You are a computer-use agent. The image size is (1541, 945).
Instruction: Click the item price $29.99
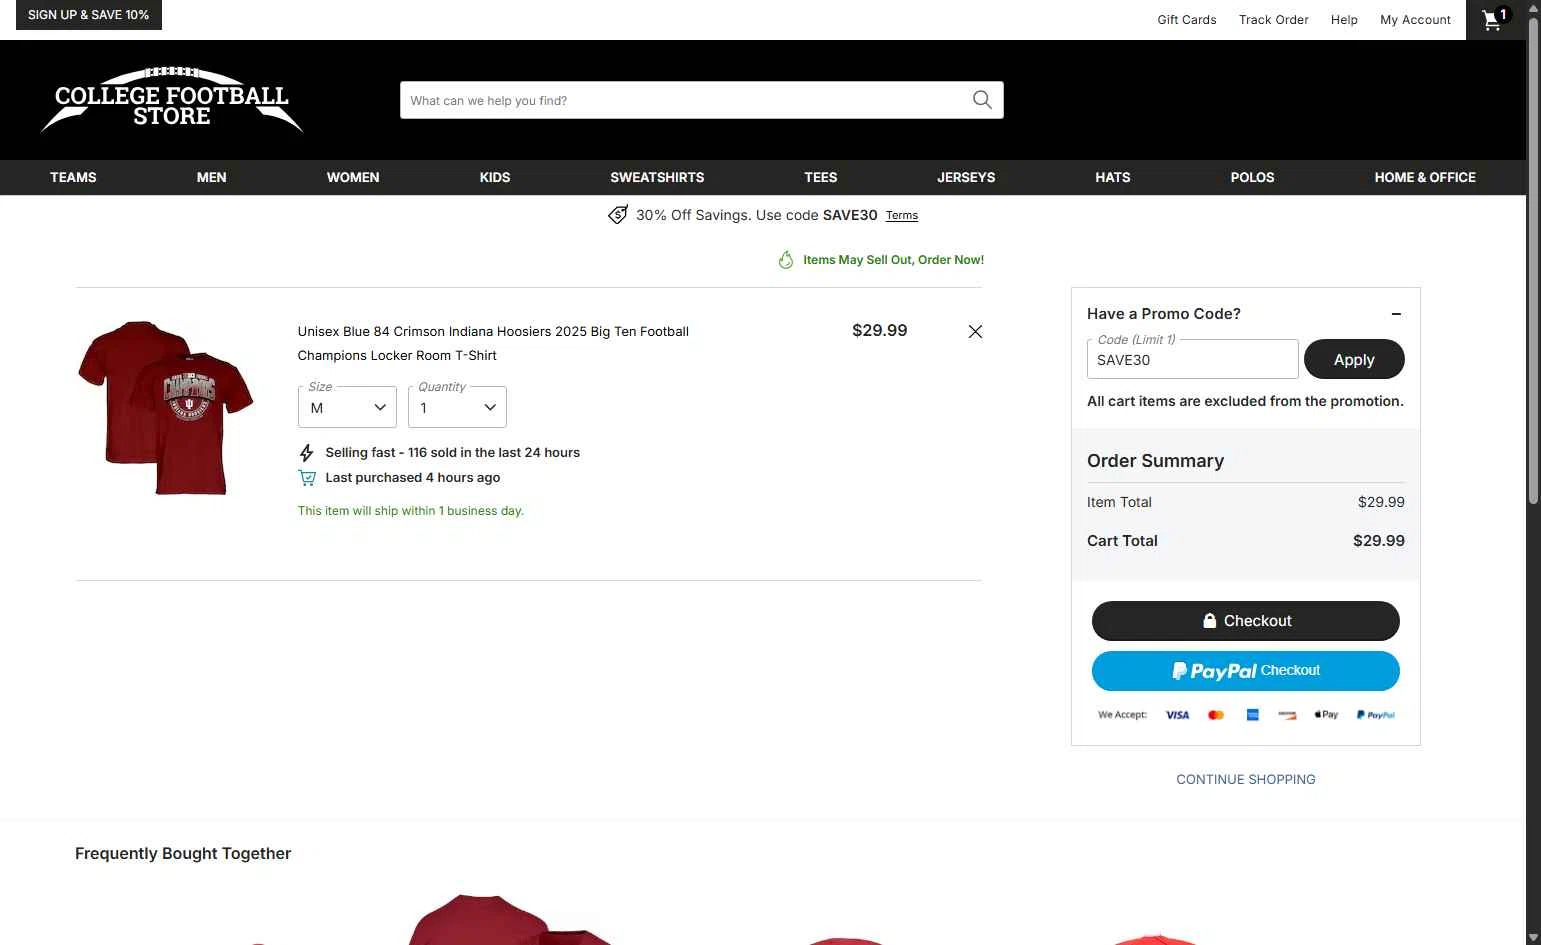pos(879,331)
